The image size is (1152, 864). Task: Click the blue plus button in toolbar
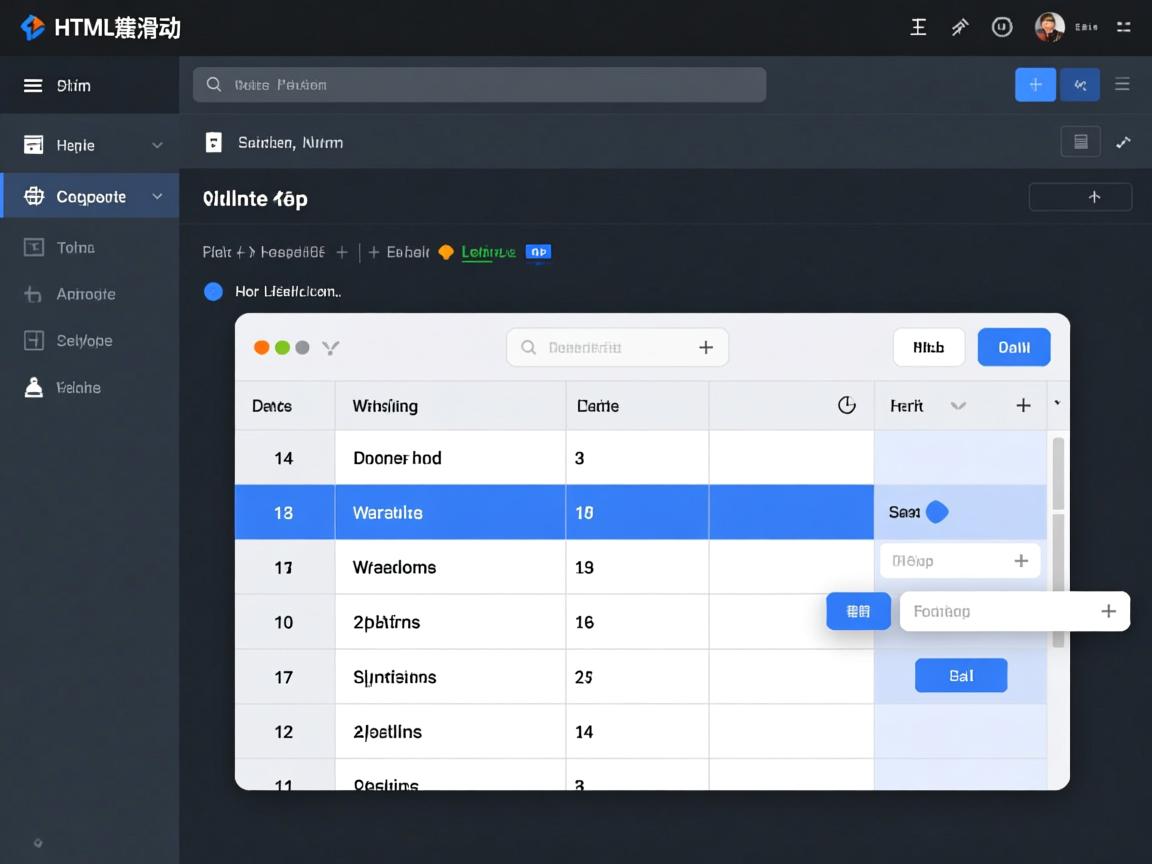tap(1035, 85)
